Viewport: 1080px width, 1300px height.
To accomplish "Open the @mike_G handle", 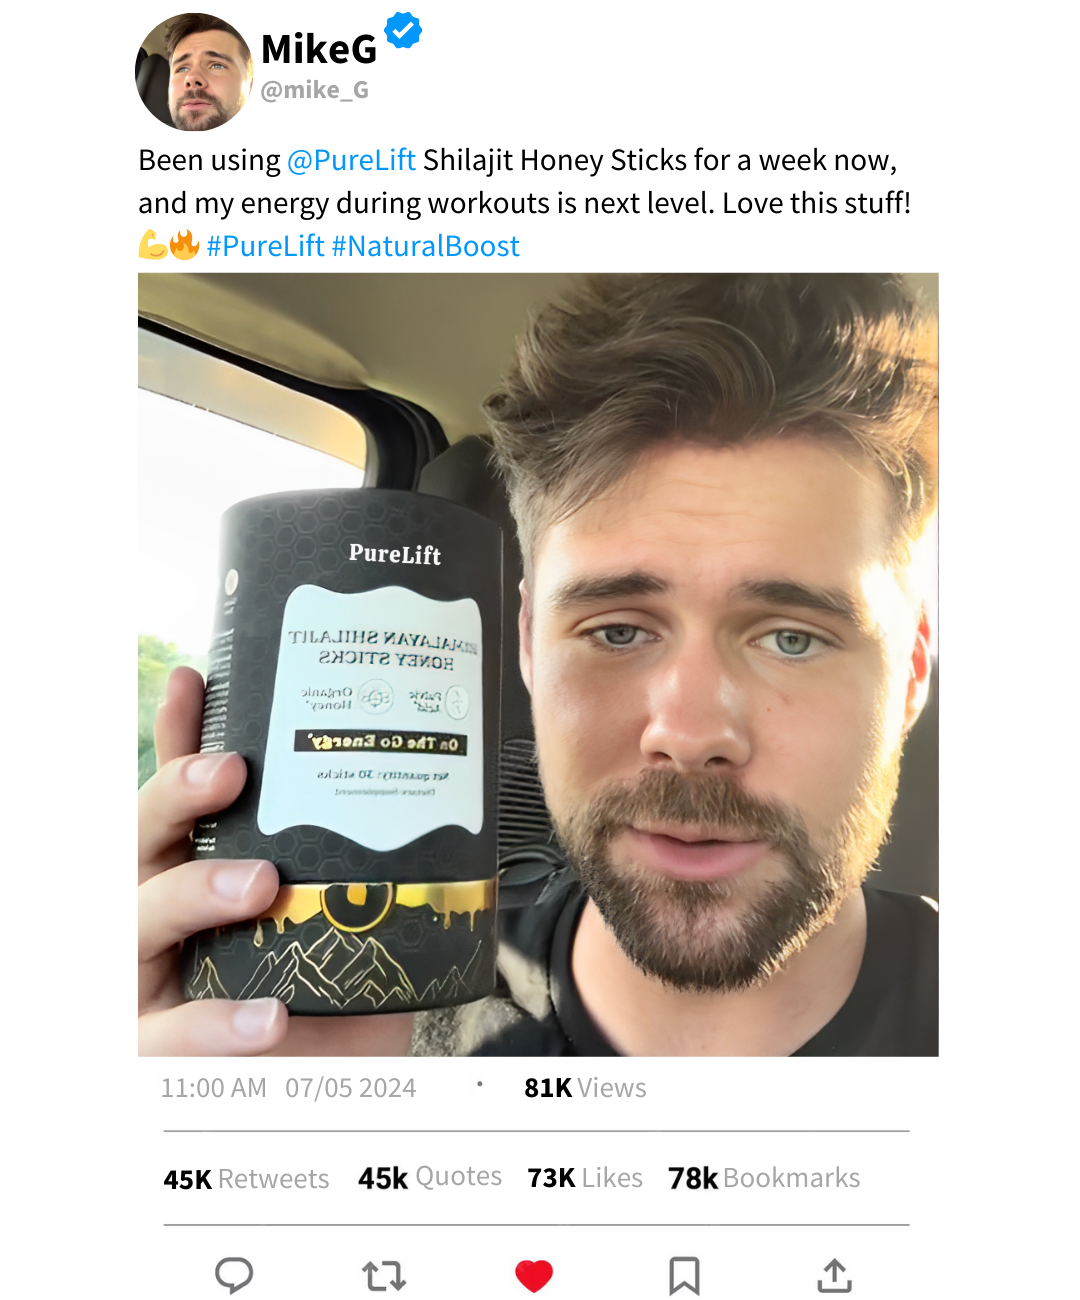I will click(315, 90).
